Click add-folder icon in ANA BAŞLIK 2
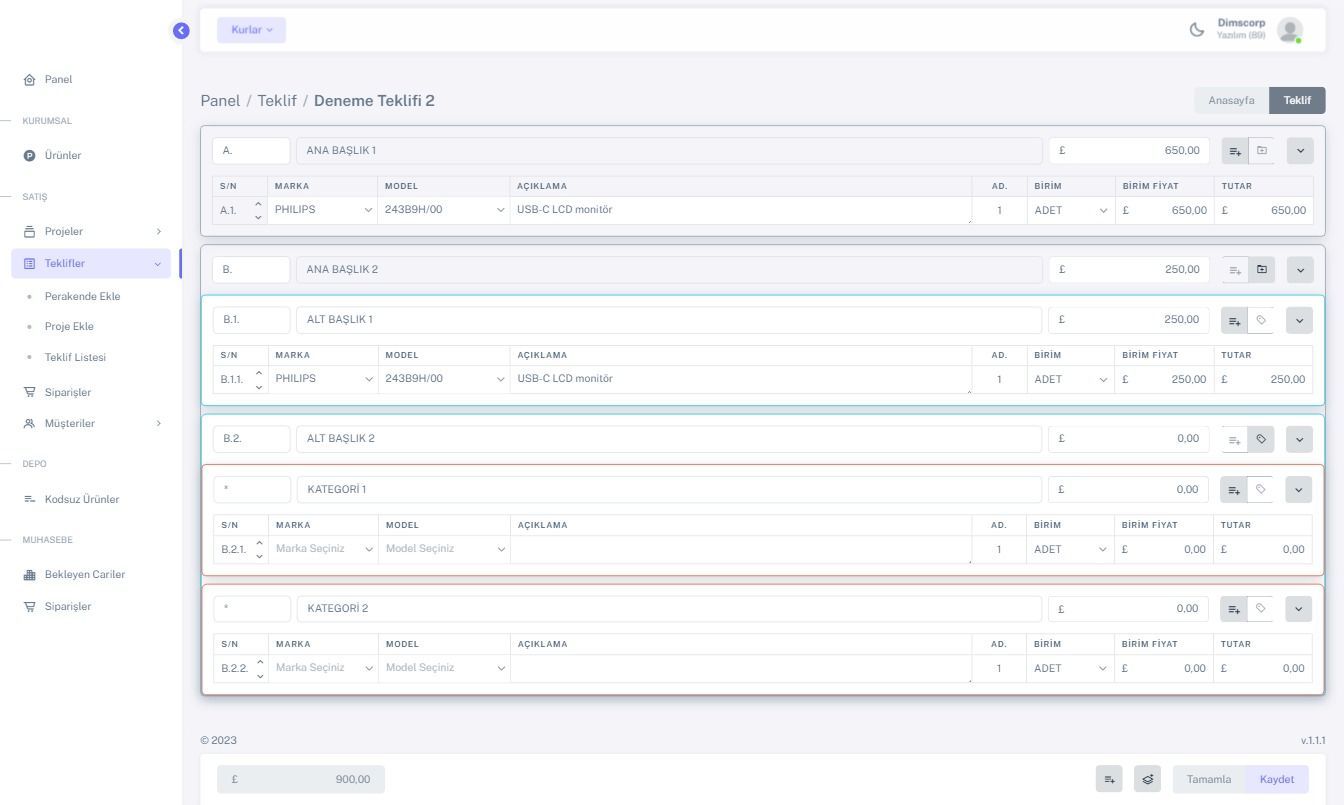This screenshot has height=805, width=1344. (1261, 270)
